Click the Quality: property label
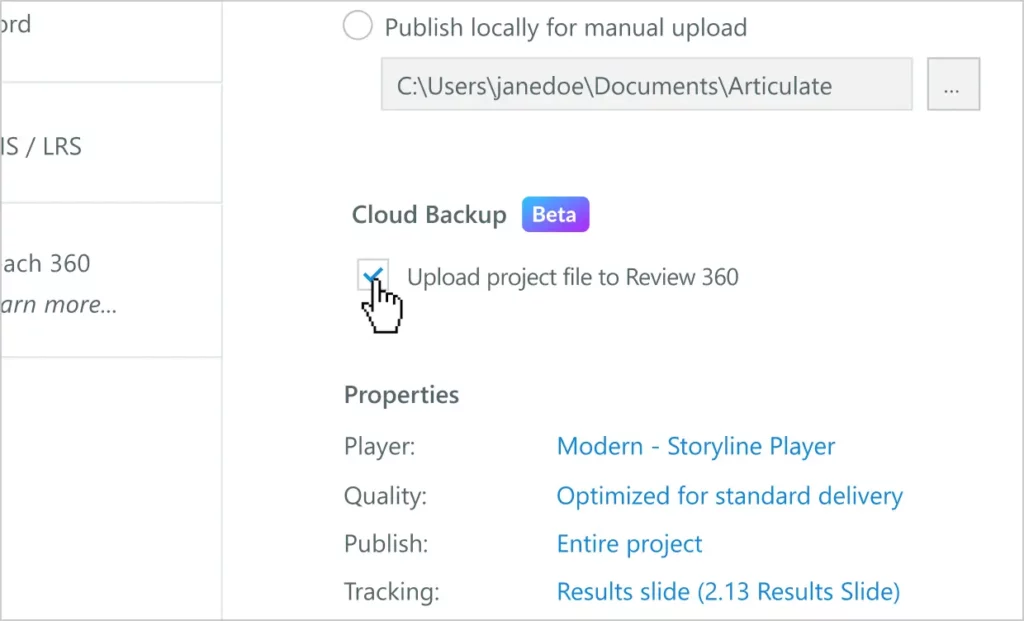Screen dimensions: 1024x621 click(384, 496)
